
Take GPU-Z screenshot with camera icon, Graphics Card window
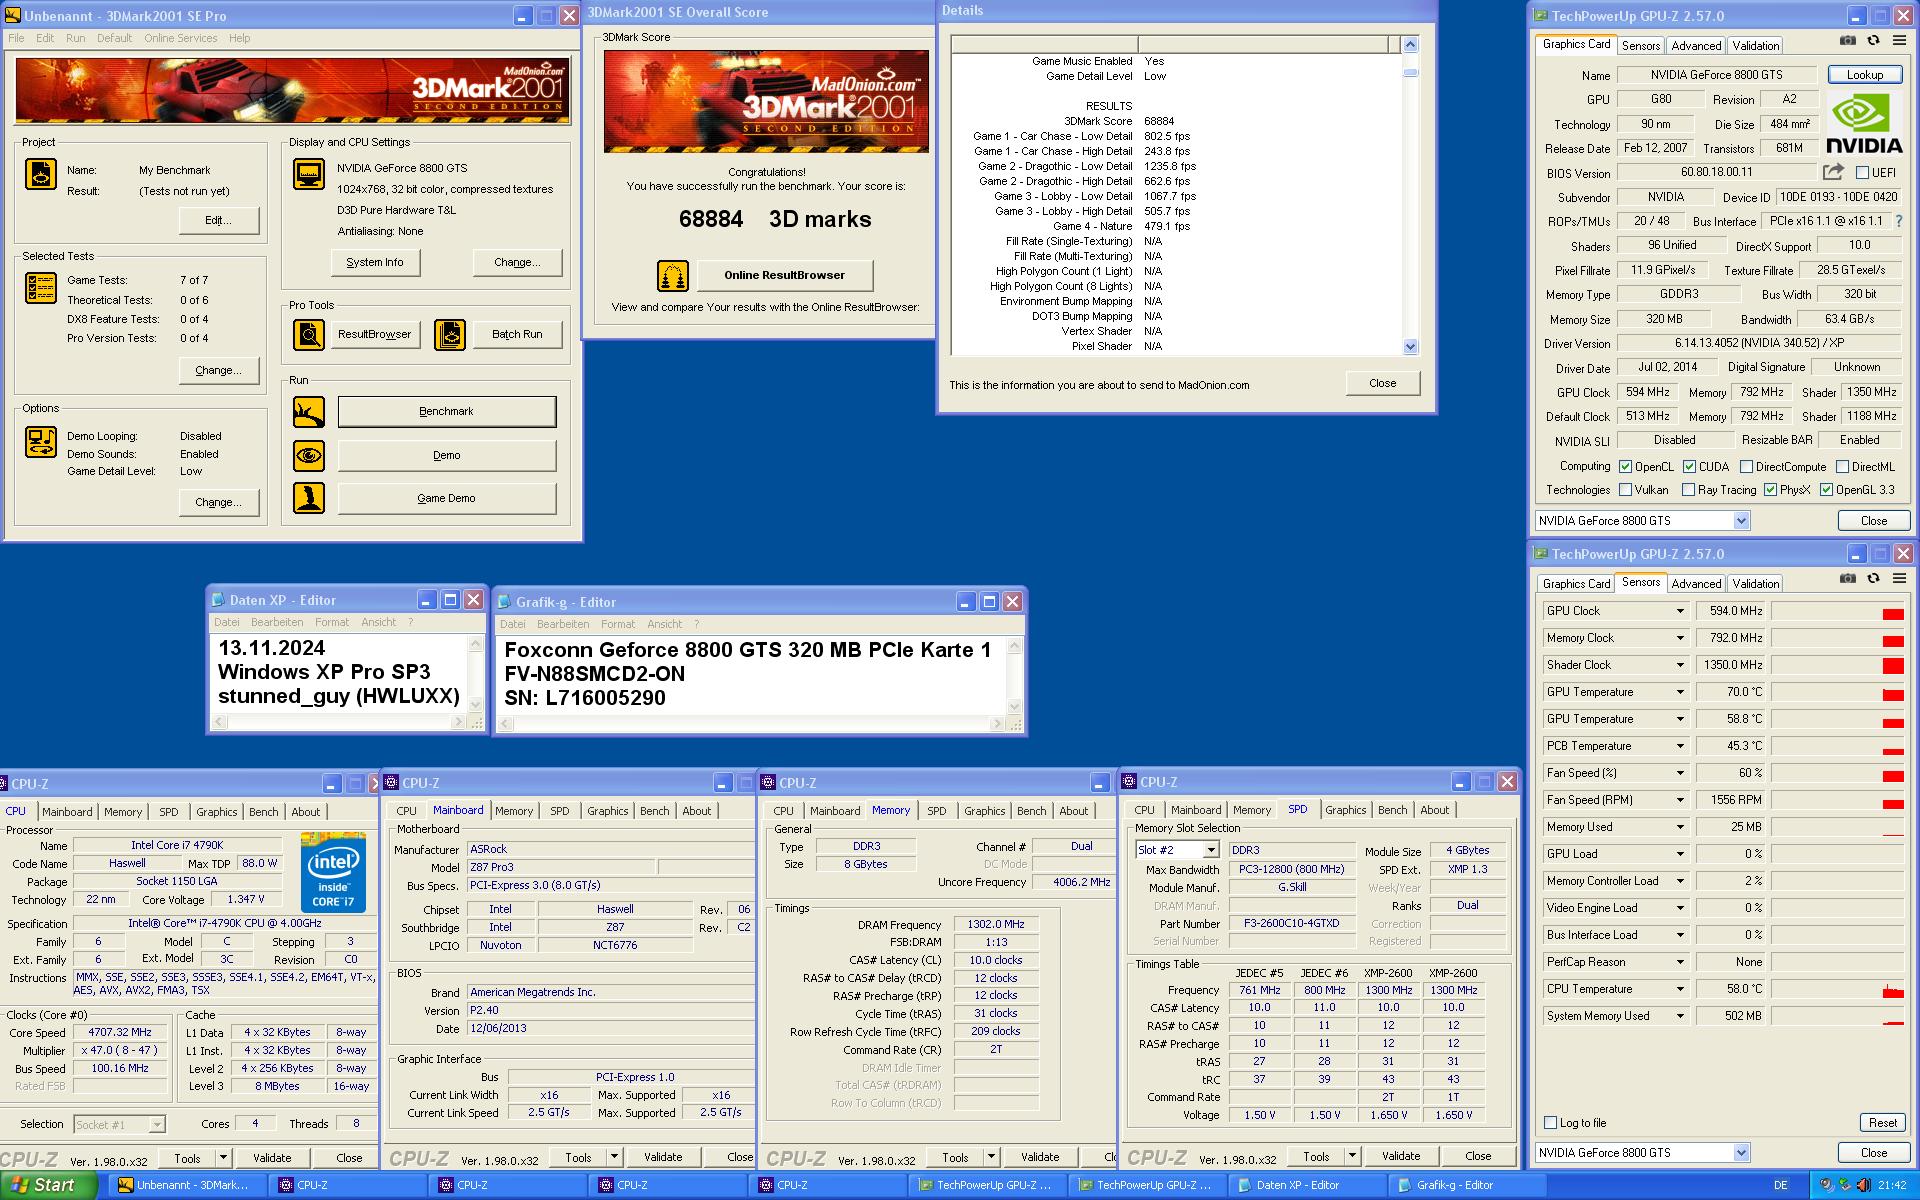click(x=1848, y=41)
